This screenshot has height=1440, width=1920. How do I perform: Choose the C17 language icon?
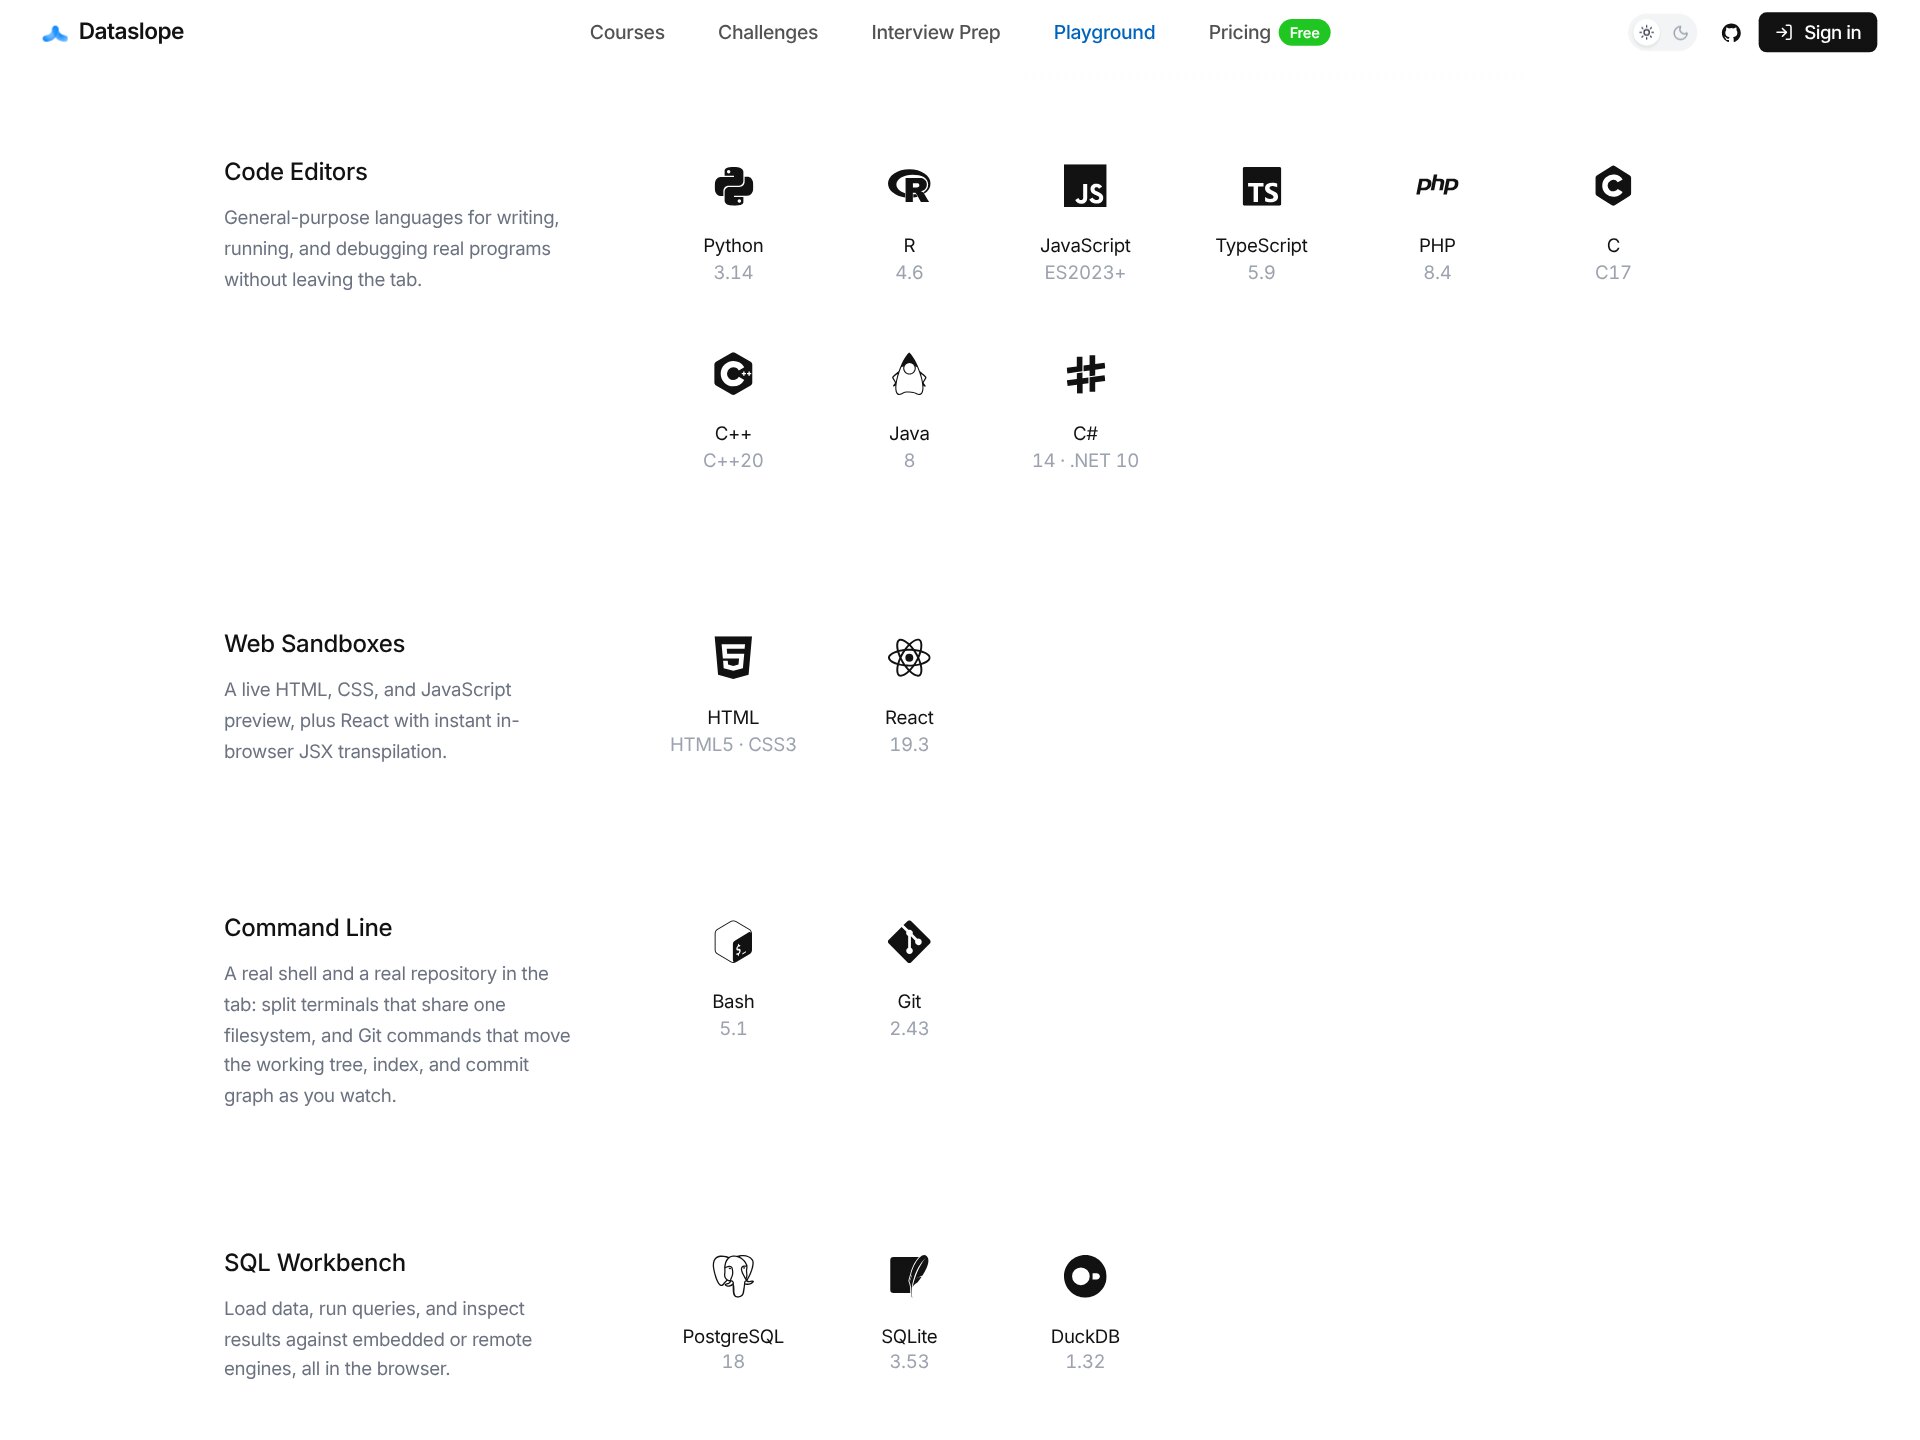click(x=1613, y=186)
